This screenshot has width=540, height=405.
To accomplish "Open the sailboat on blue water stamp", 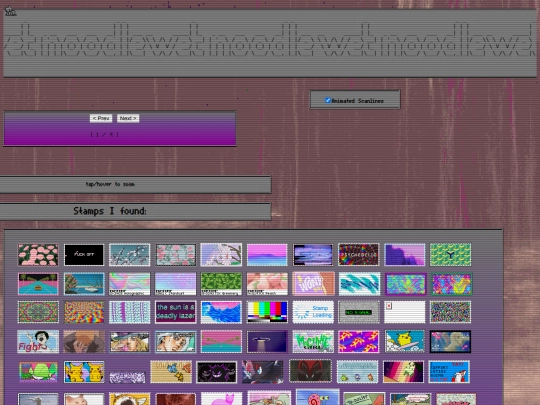I will point(84,284).
